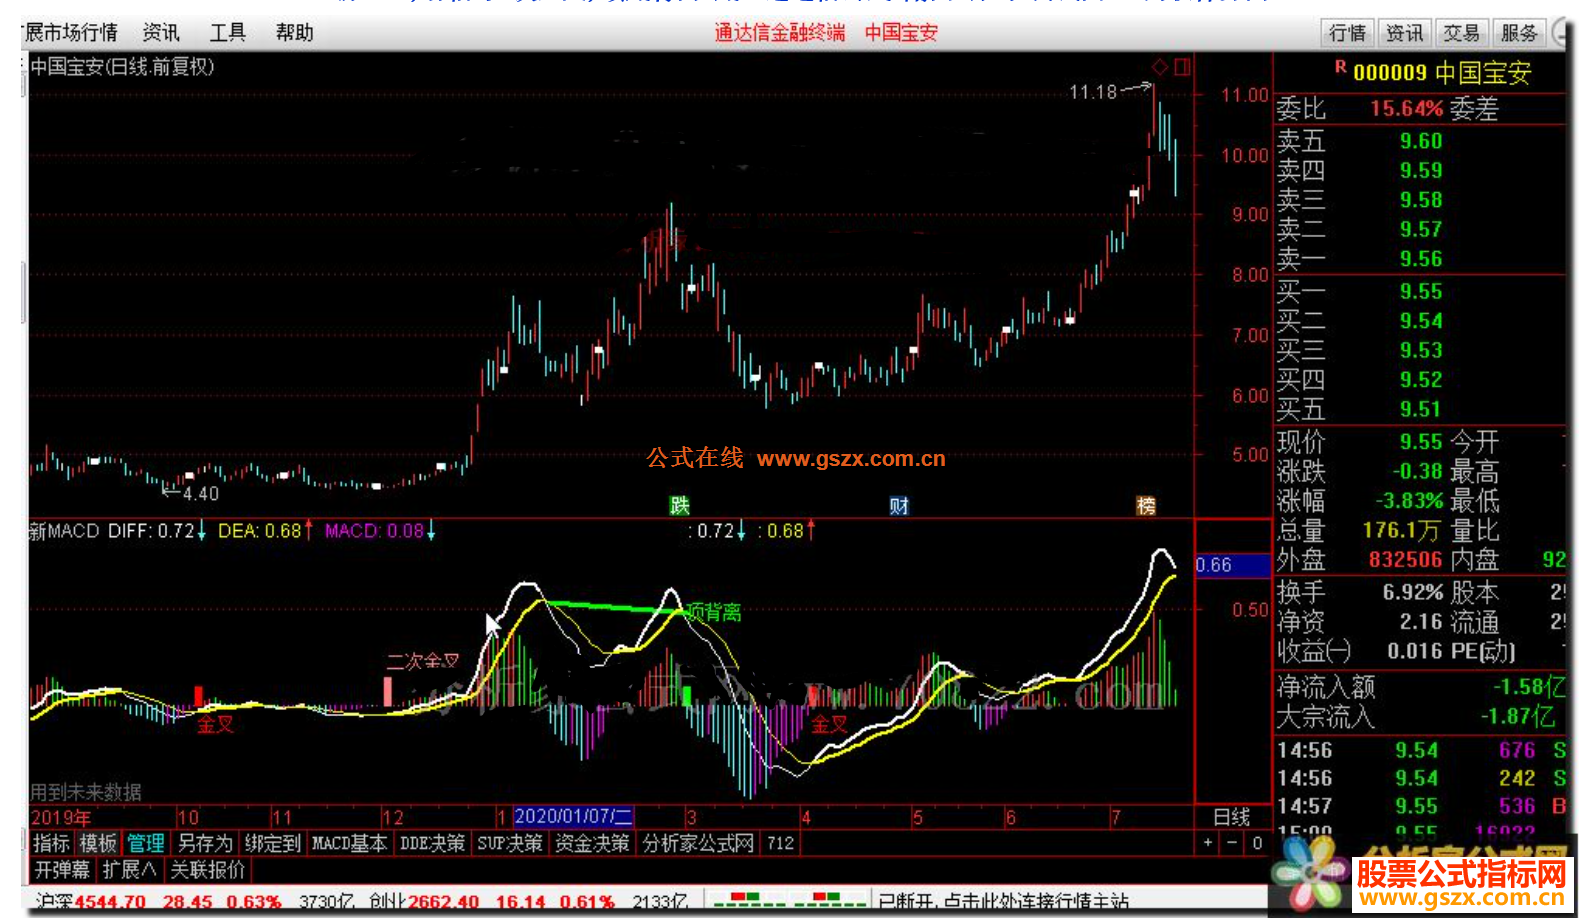Image resolution: width=1579 pixels, height=918 pixels.
Task: Click the 已断开 reconnect status message
Action: 1003,901
